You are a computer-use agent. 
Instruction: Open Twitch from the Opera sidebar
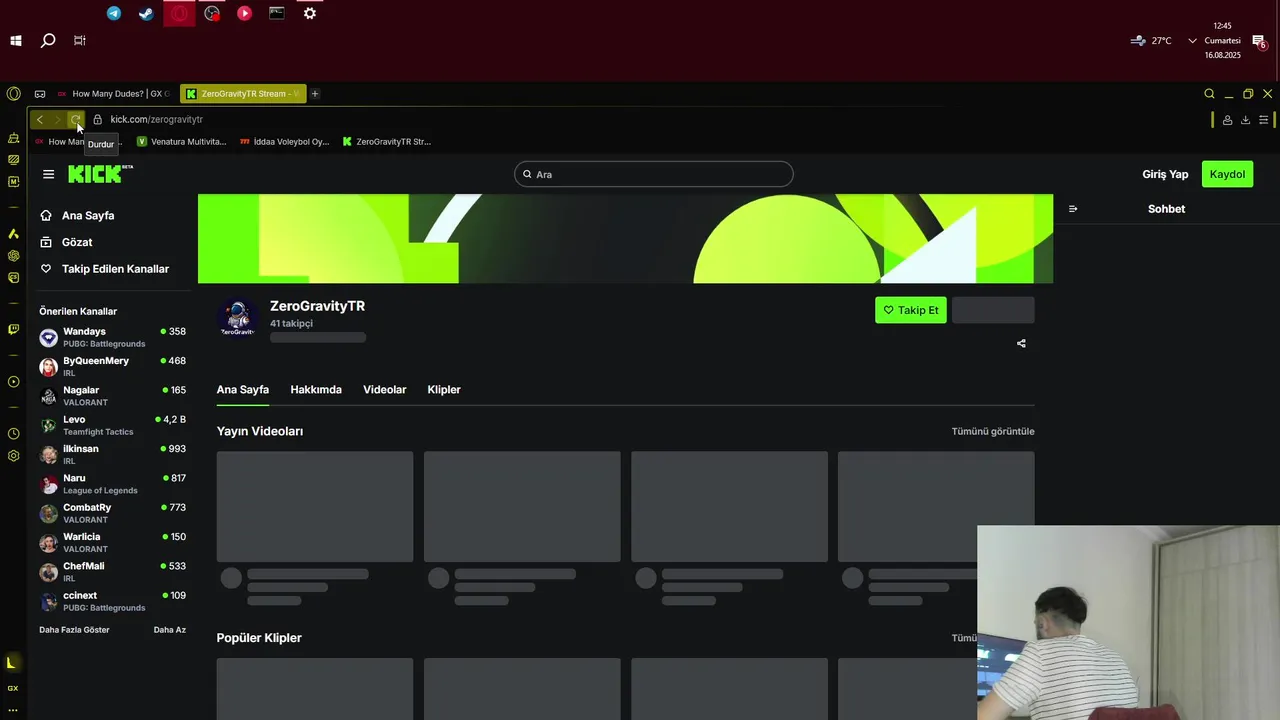[x=13, y=329]
